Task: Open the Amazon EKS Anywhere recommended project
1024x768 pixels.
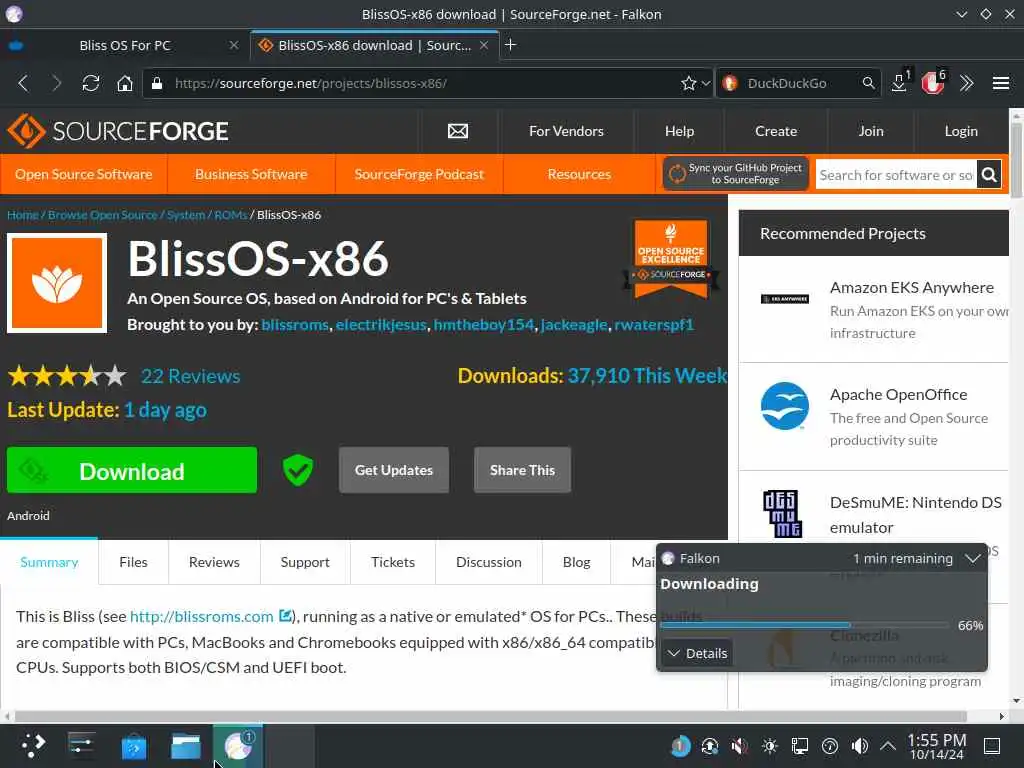Action: (x=911, y=288)
